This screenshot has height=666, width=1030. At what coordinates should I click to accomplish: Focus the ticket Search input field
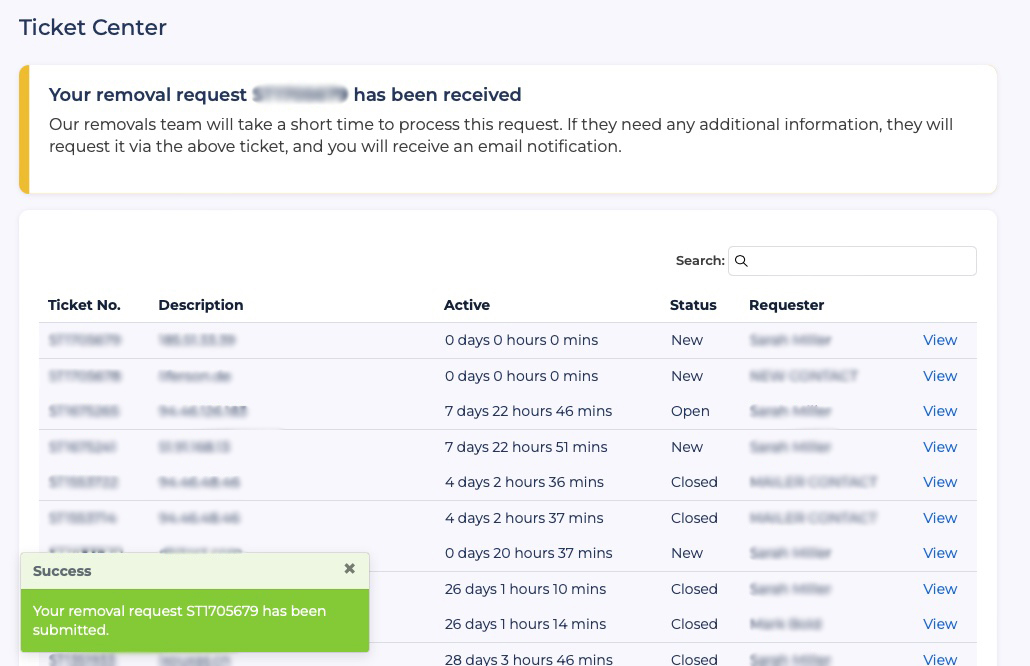(x=860, y=261)
